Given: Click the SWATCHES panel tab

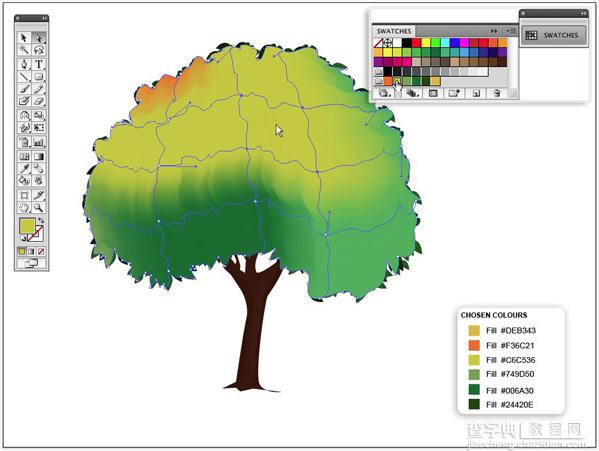Looking at the screenshot, I should coord(394,31).
